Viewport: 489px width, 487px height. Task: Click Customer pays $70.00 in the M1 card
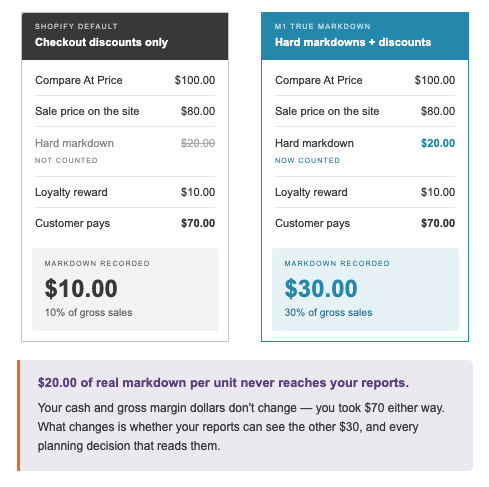[x=365, y=223]
